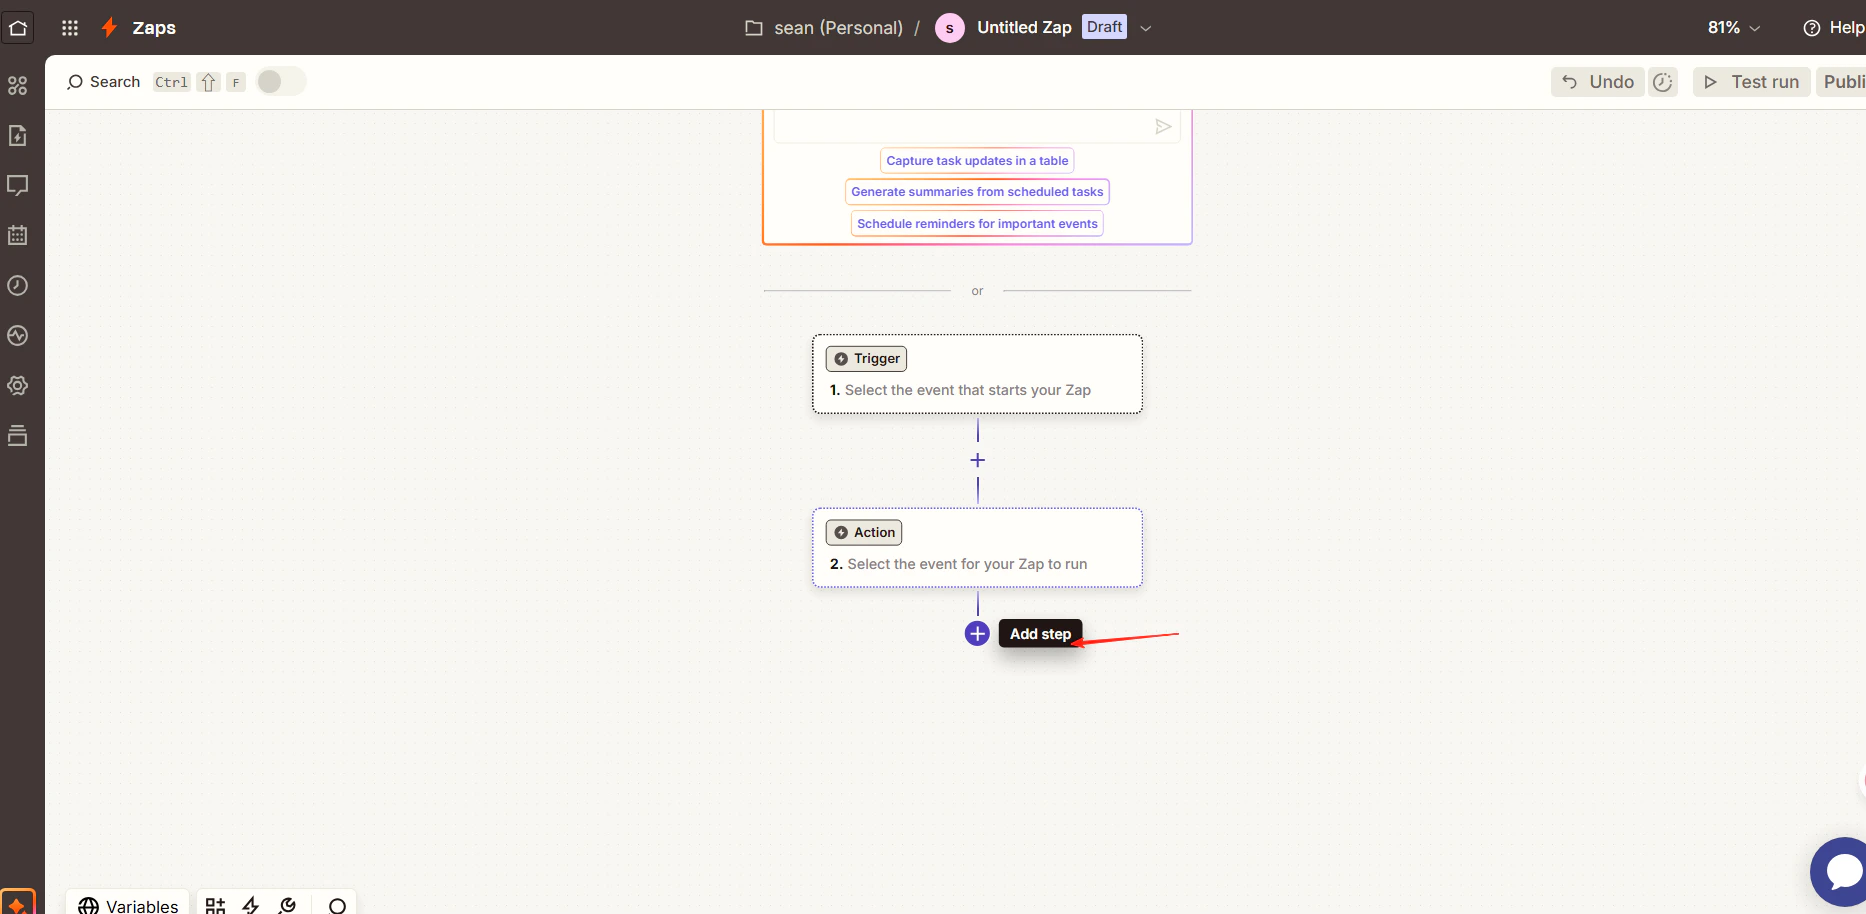Open the Help menu

pyautogui.click(x=1834, y=28)
